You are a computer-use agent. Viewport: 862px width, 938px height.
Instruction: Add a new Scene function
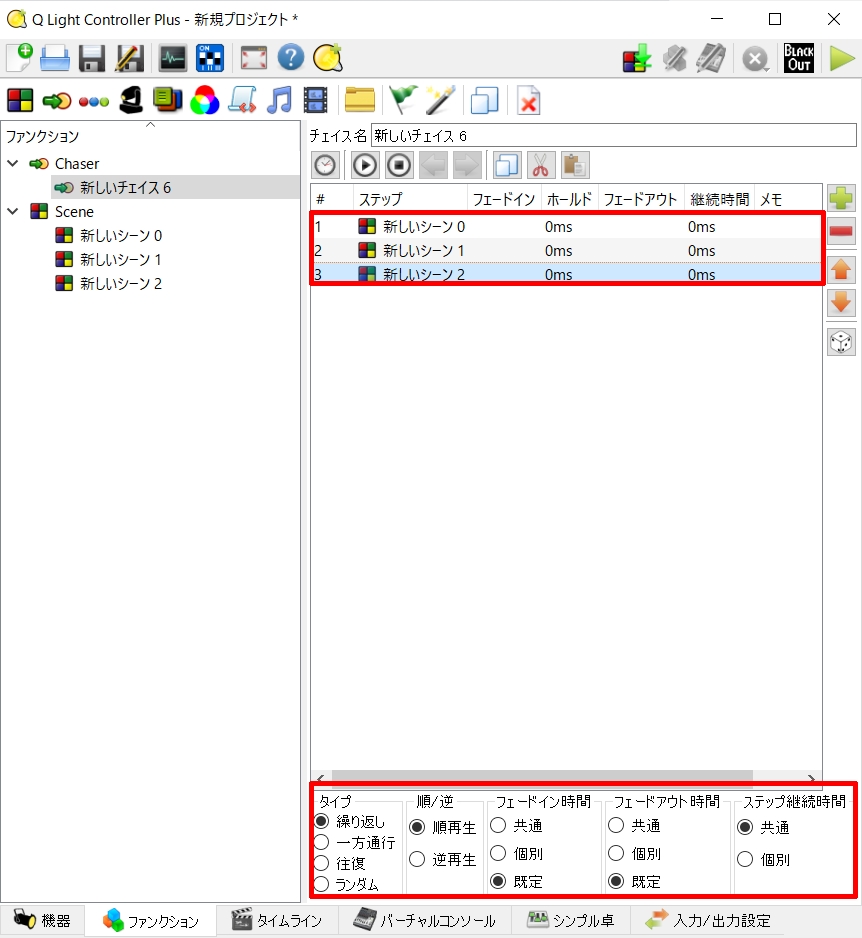coord(20,100)
